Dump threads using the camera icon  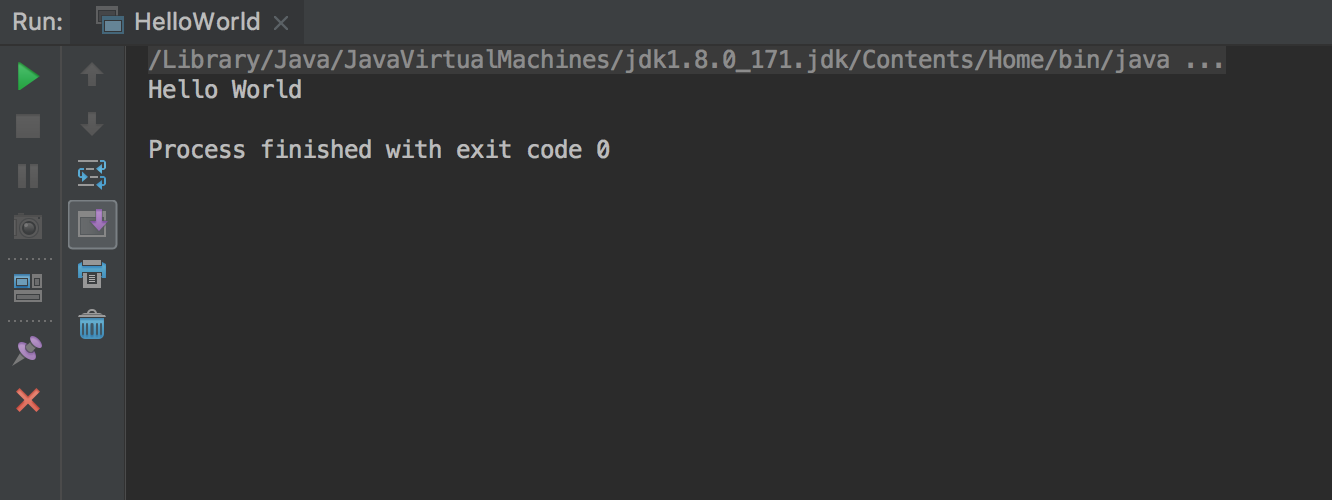coord(28,226)
